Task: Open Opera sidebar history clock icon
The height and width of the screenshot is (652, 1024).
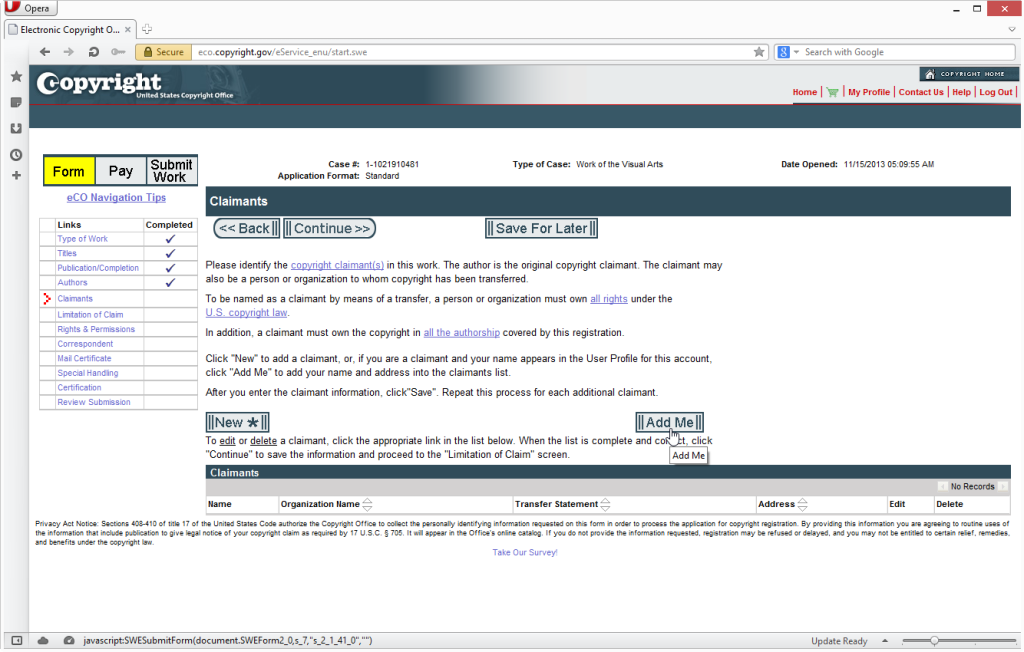Action: (16, 155)
